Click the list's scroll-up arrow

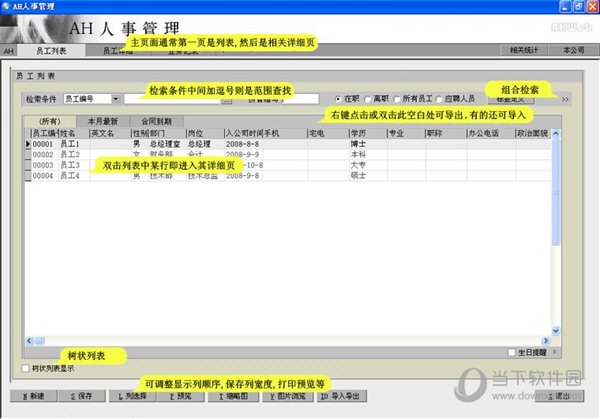pos(556,134)
